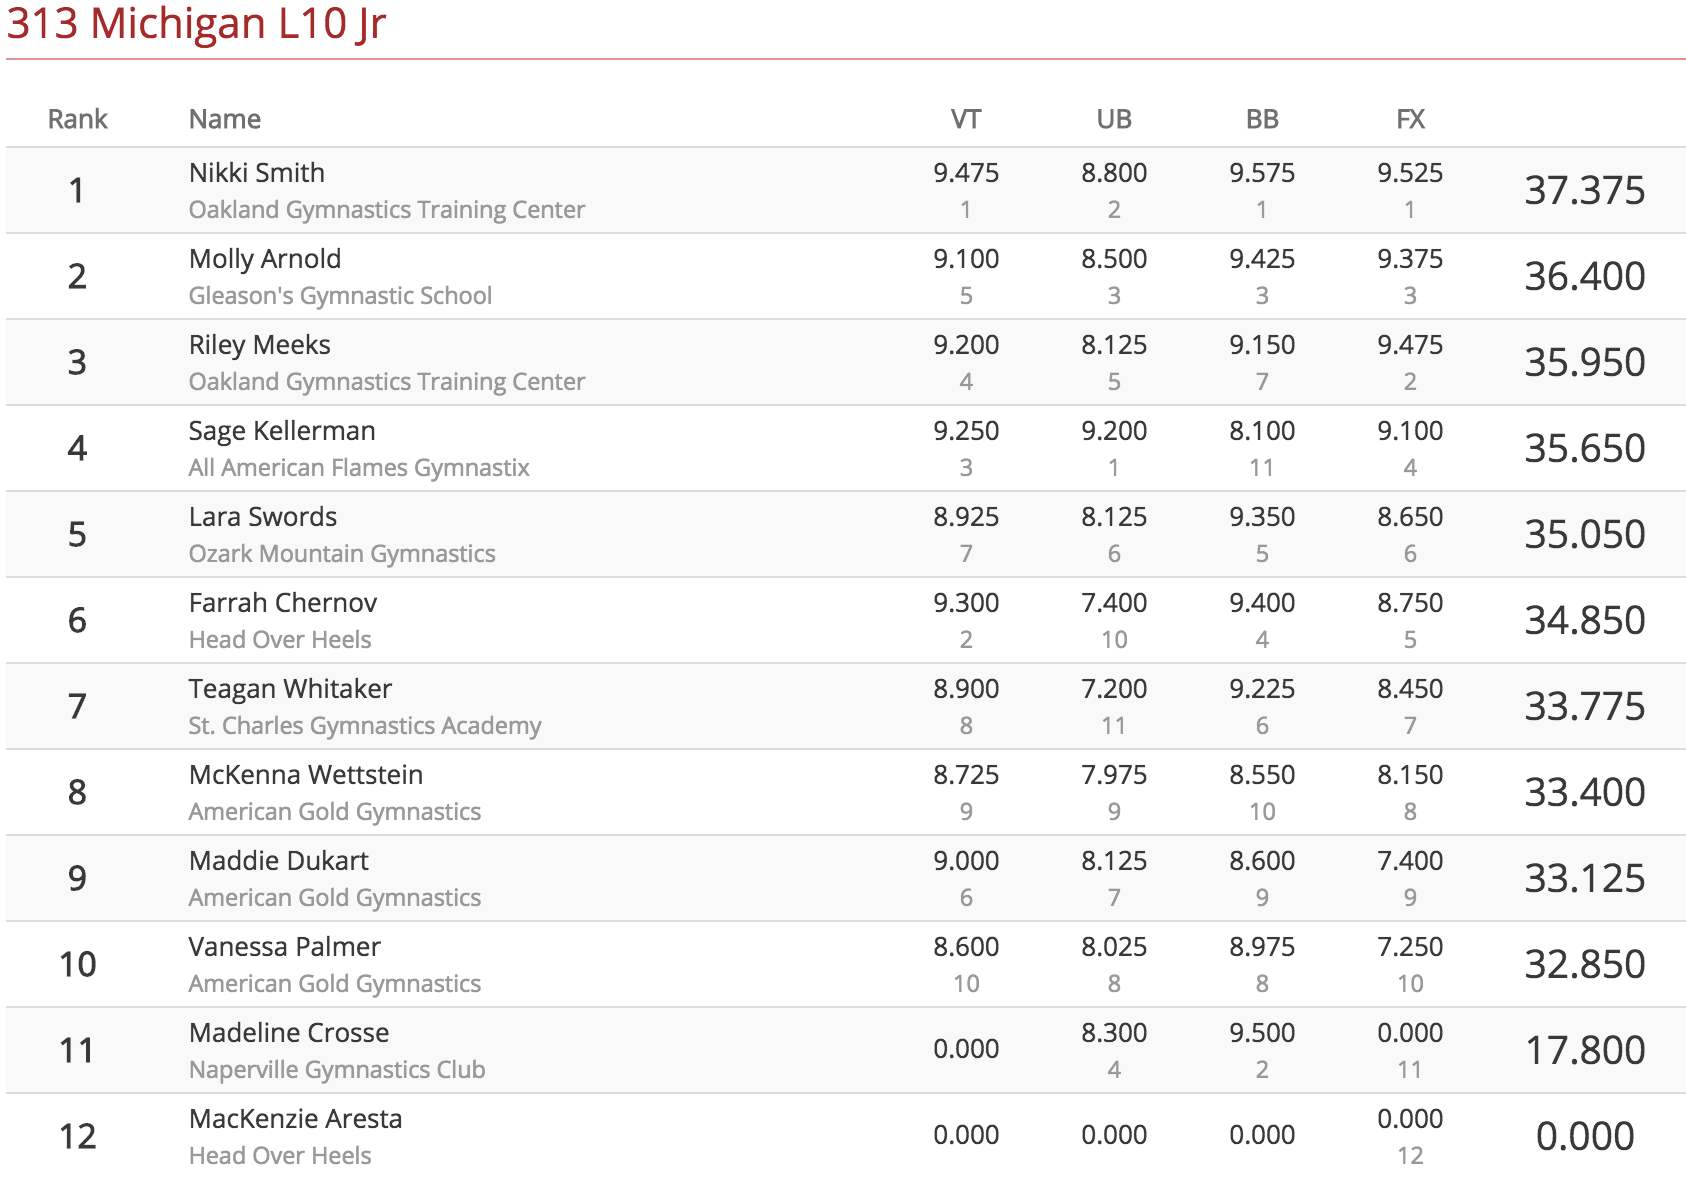Click the Name column header
Viewport: 1686px width, 1178px height.
[225, 119]
